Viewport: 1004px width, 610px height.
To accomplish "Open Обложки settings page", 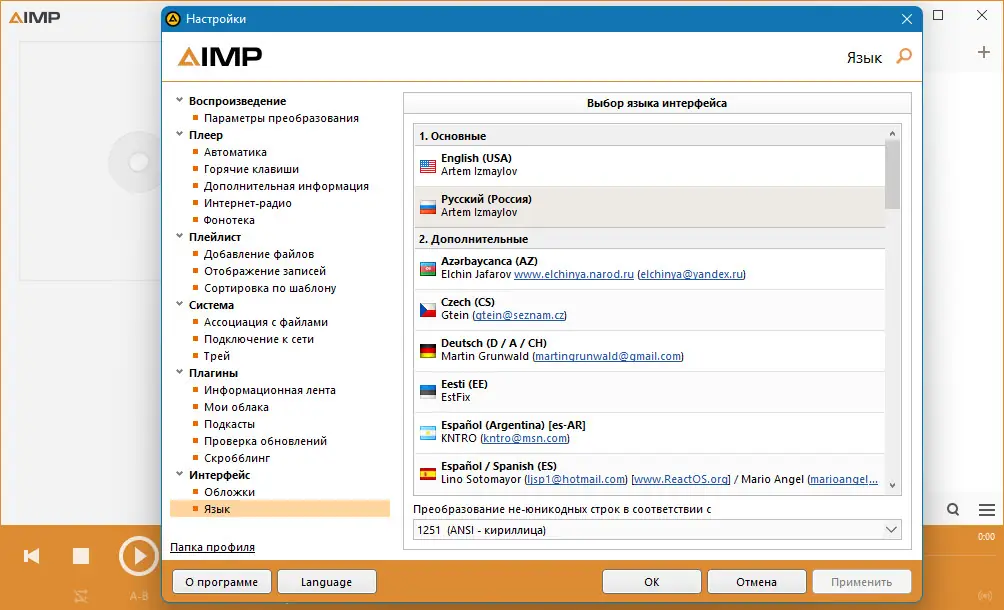I will point(229,492).
